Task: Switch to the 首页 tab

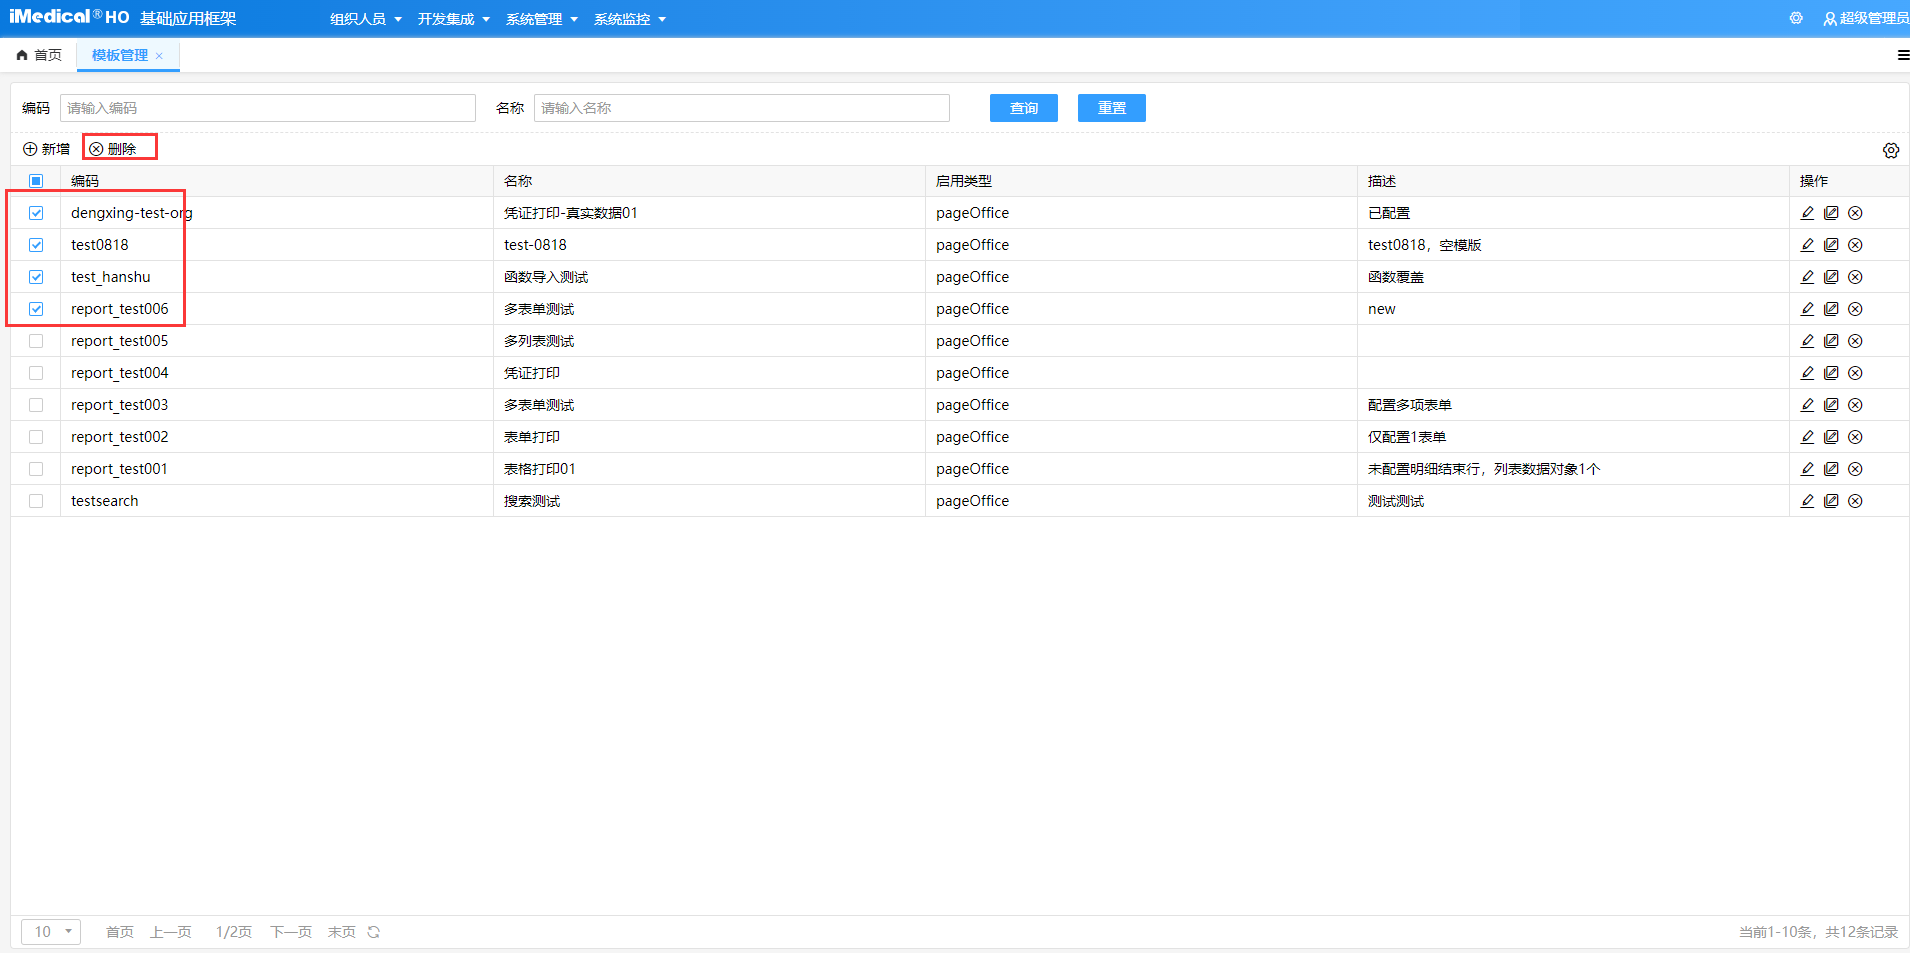Action: point(40,55)
